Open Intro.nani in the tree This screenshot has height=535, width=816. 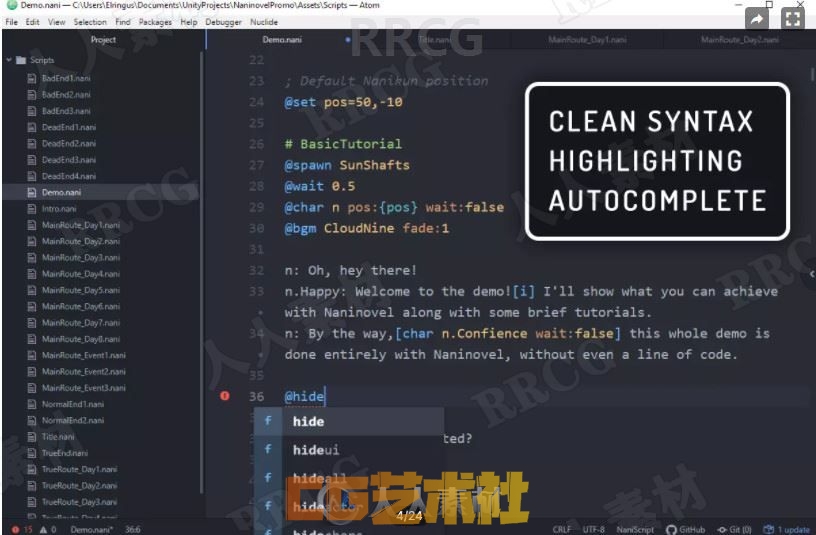tap(58, 209)
